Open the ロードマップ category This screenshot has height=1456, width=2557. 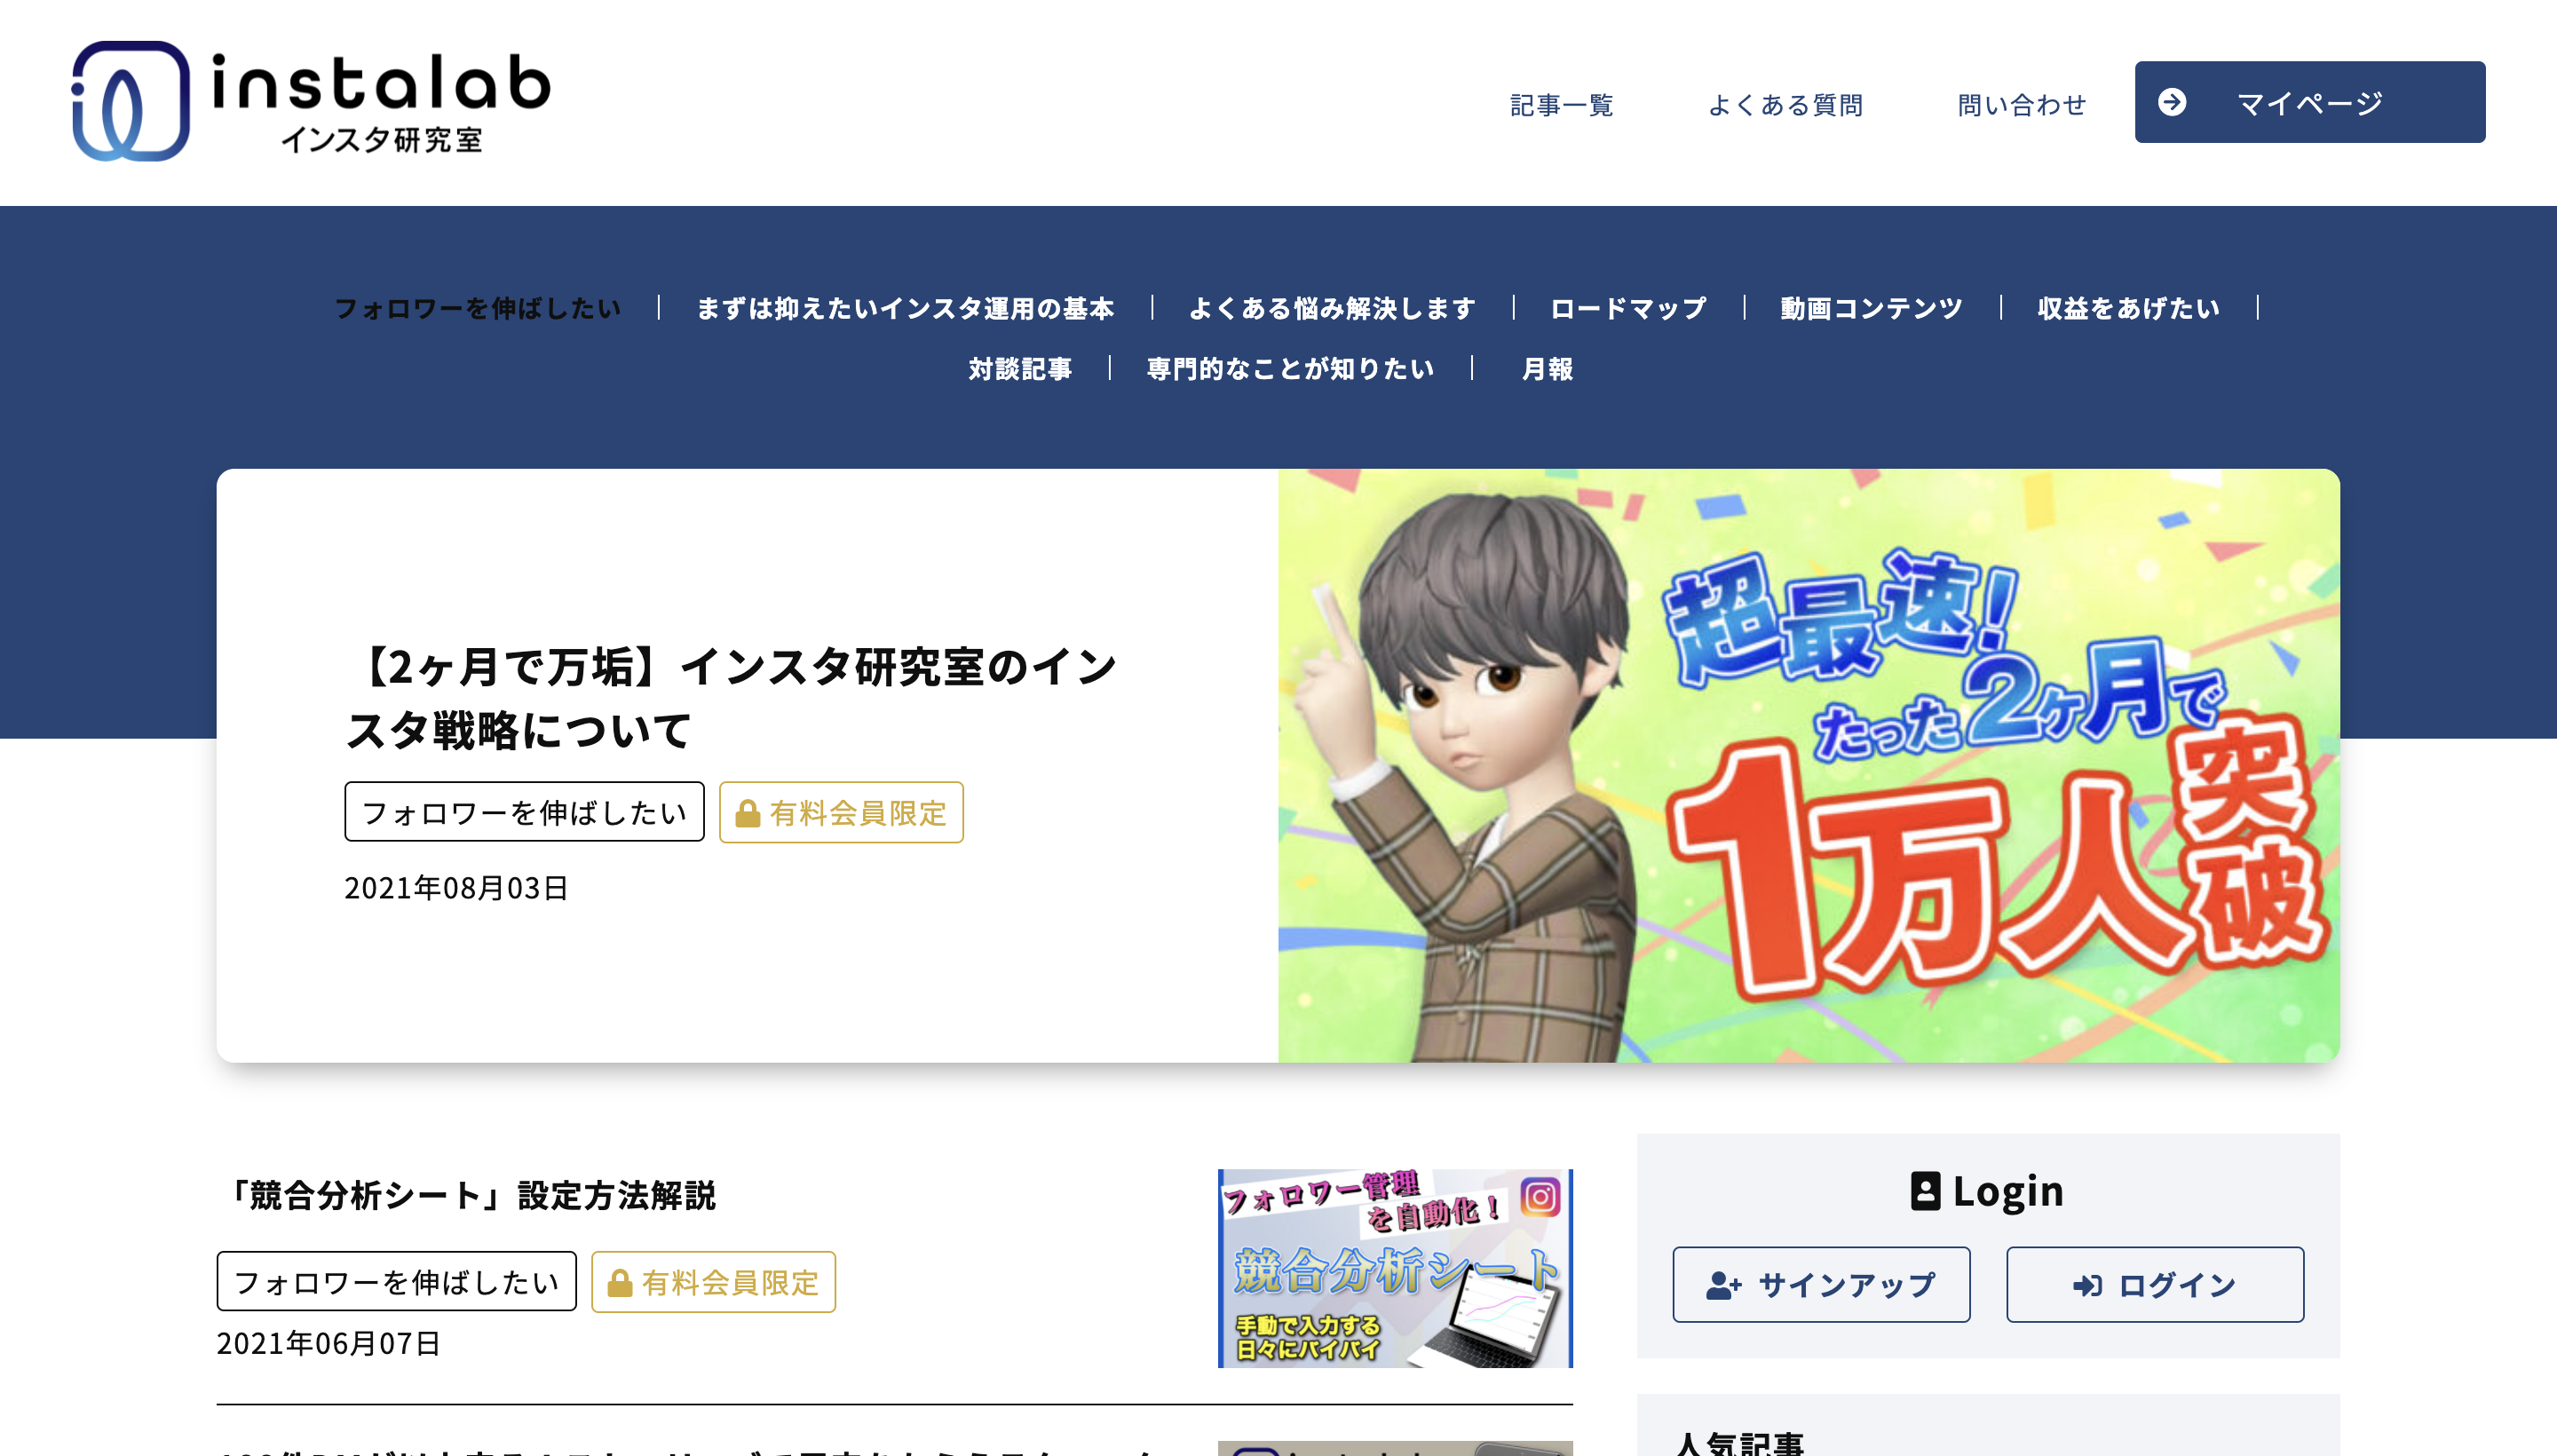coord(1628,308)
